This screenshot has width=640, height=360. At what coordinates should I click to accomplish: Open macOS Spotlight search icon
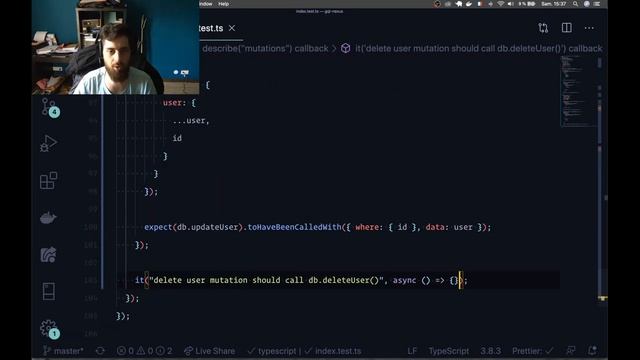point(576,4)
